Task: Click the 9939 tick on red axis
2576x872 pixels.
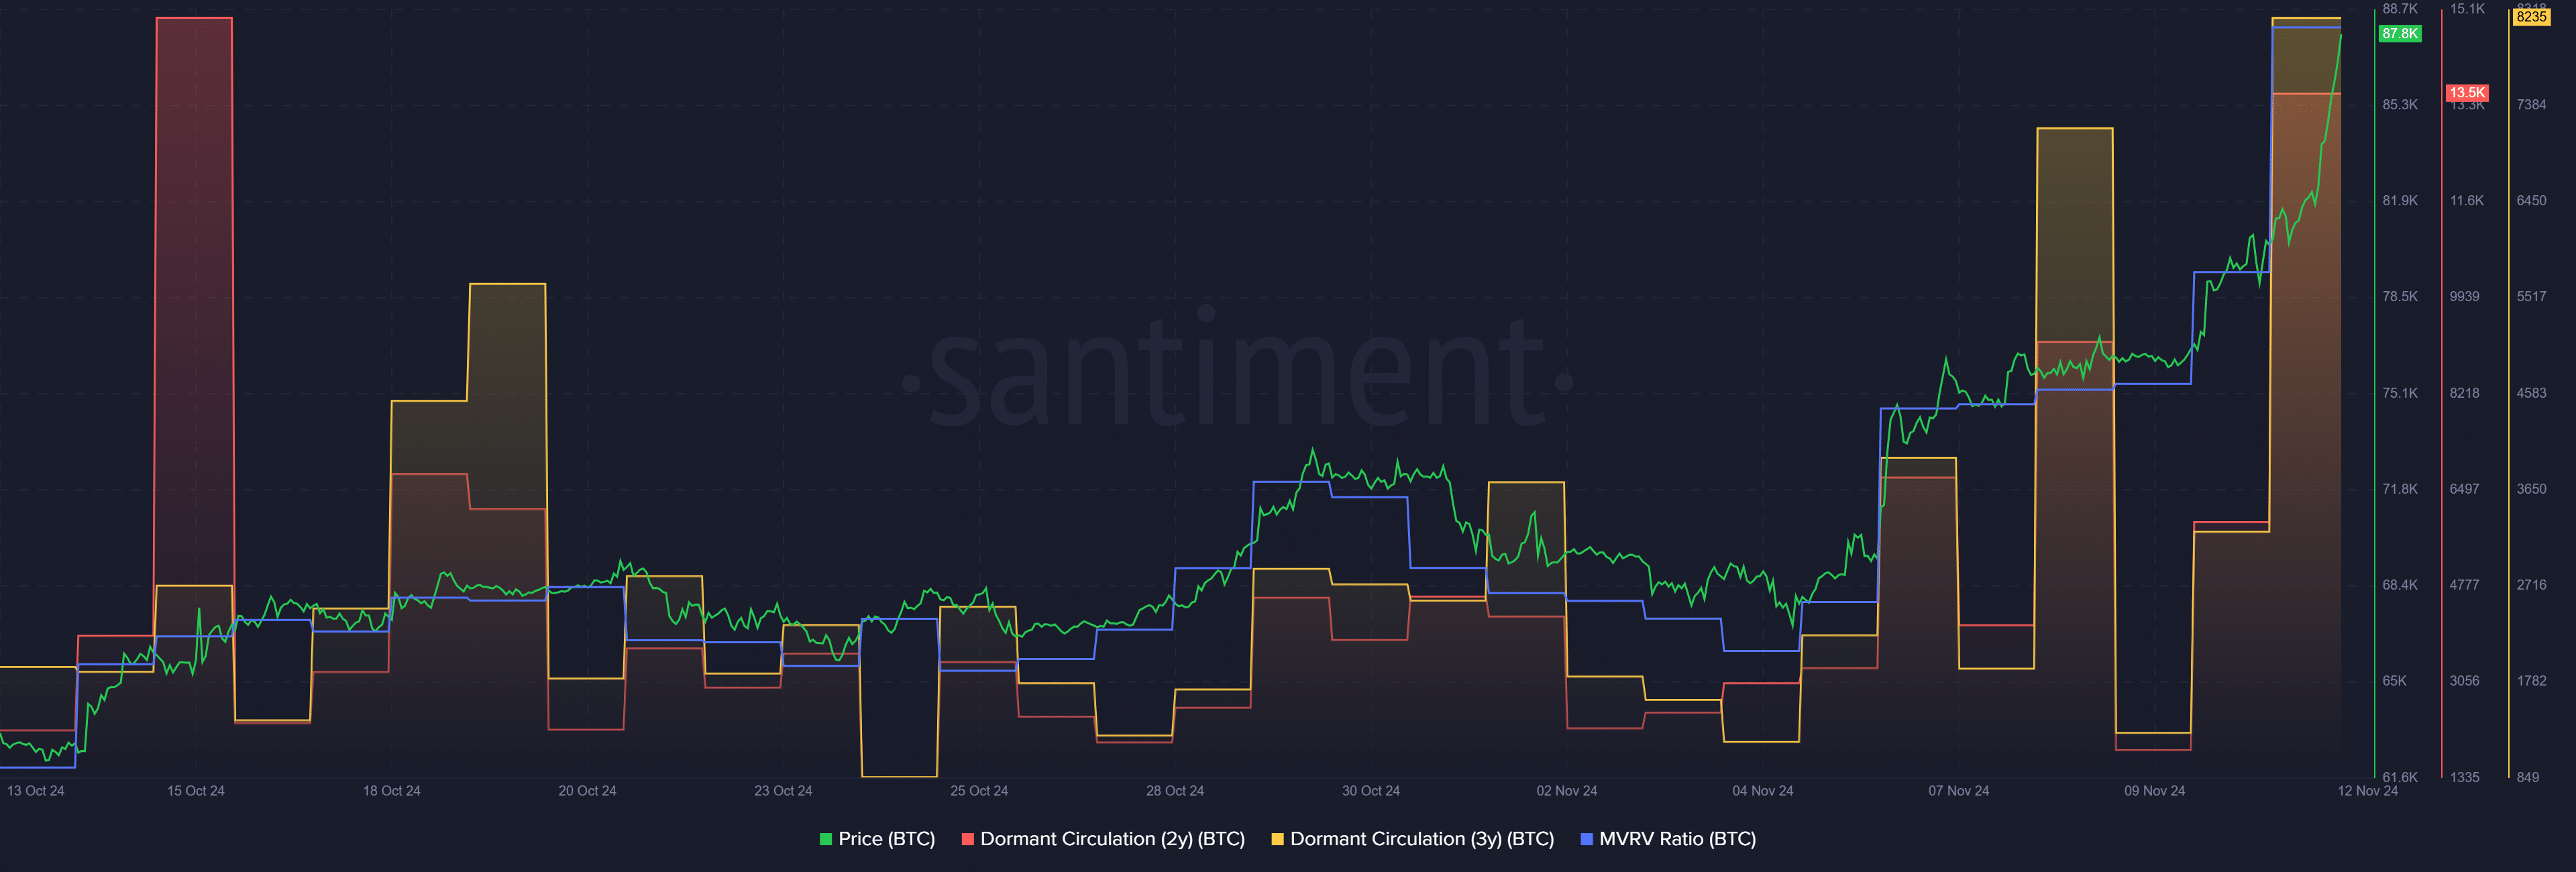Action: 2464,297
